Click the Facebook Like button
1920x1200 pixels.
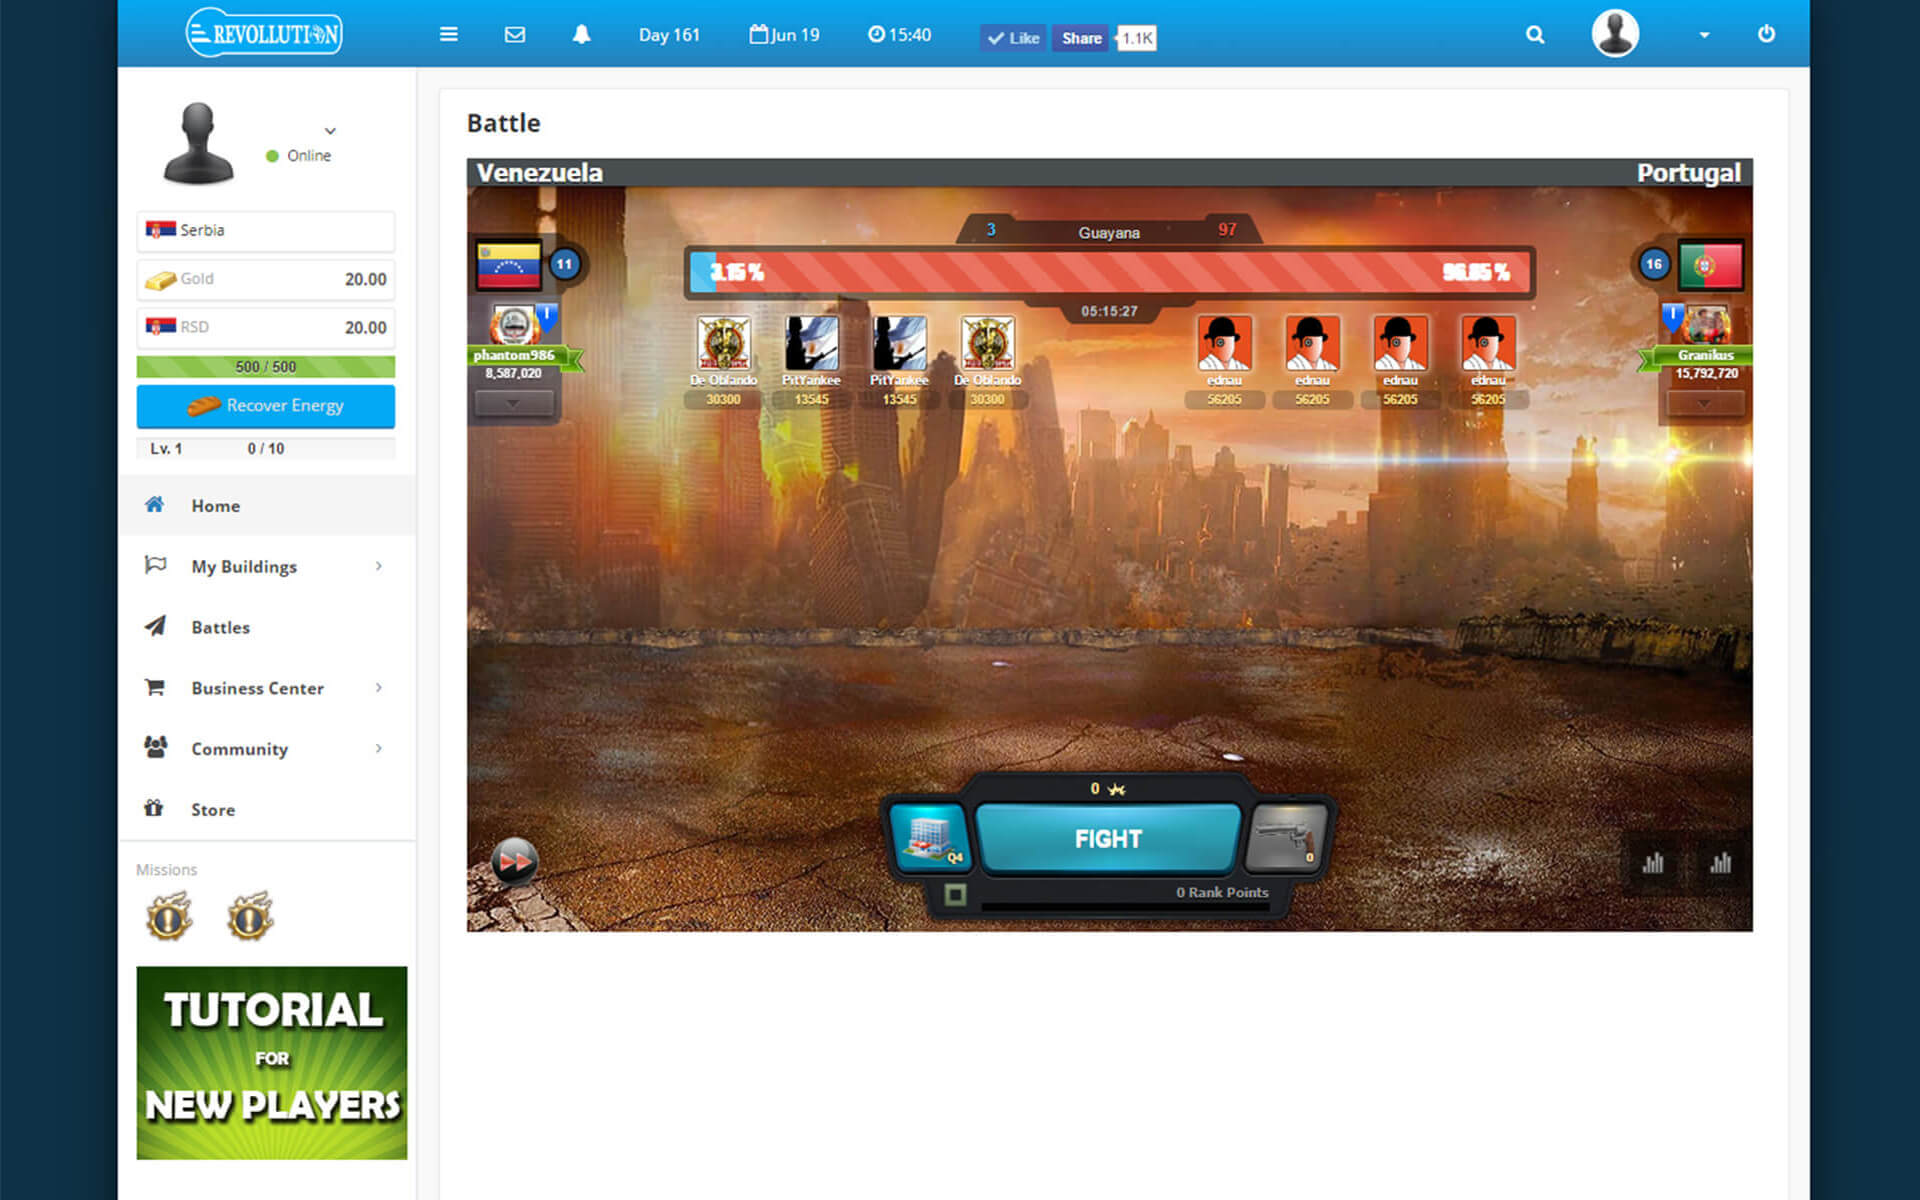[1013, 38]
